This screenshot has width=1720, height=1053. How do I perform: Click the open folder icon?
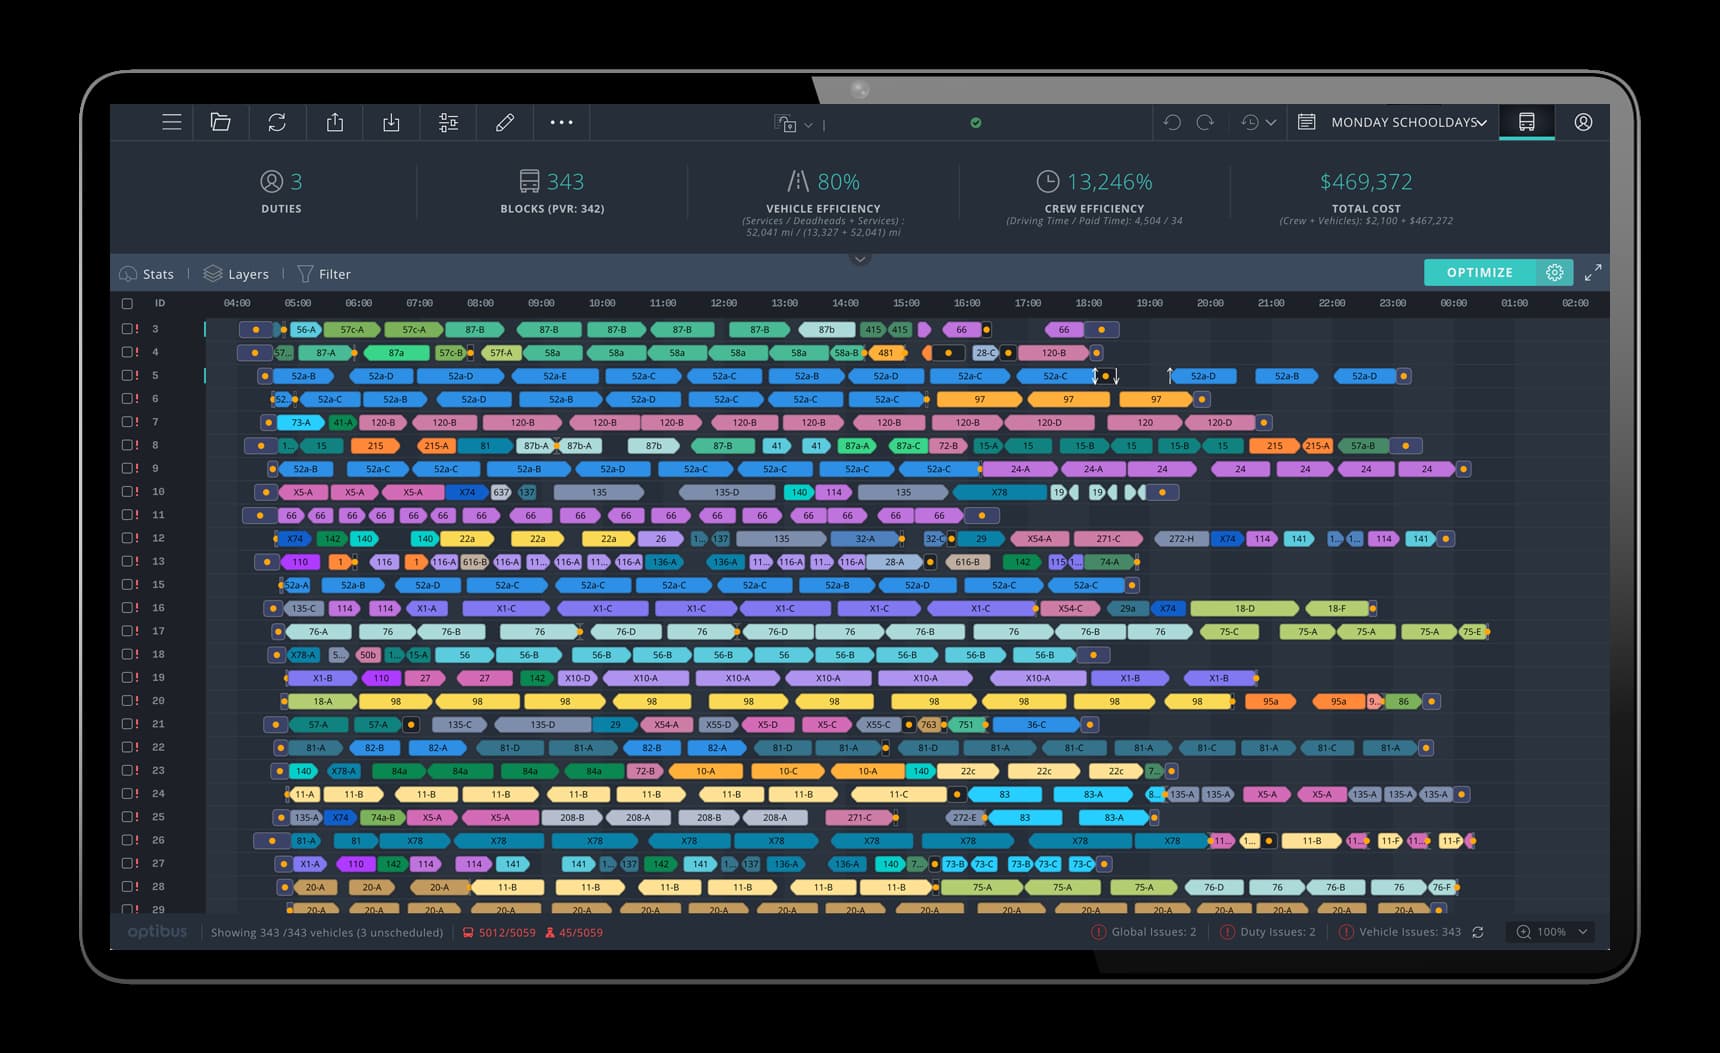click(x=221, y=122)
